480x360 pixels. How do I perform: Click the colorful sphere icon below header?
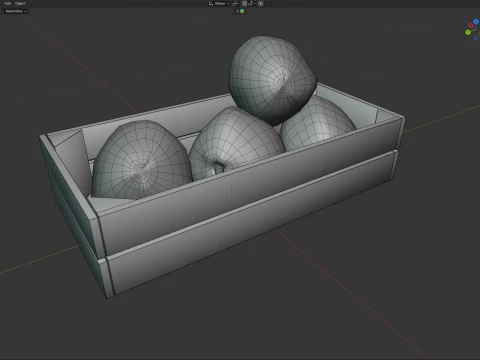[242, 11]
